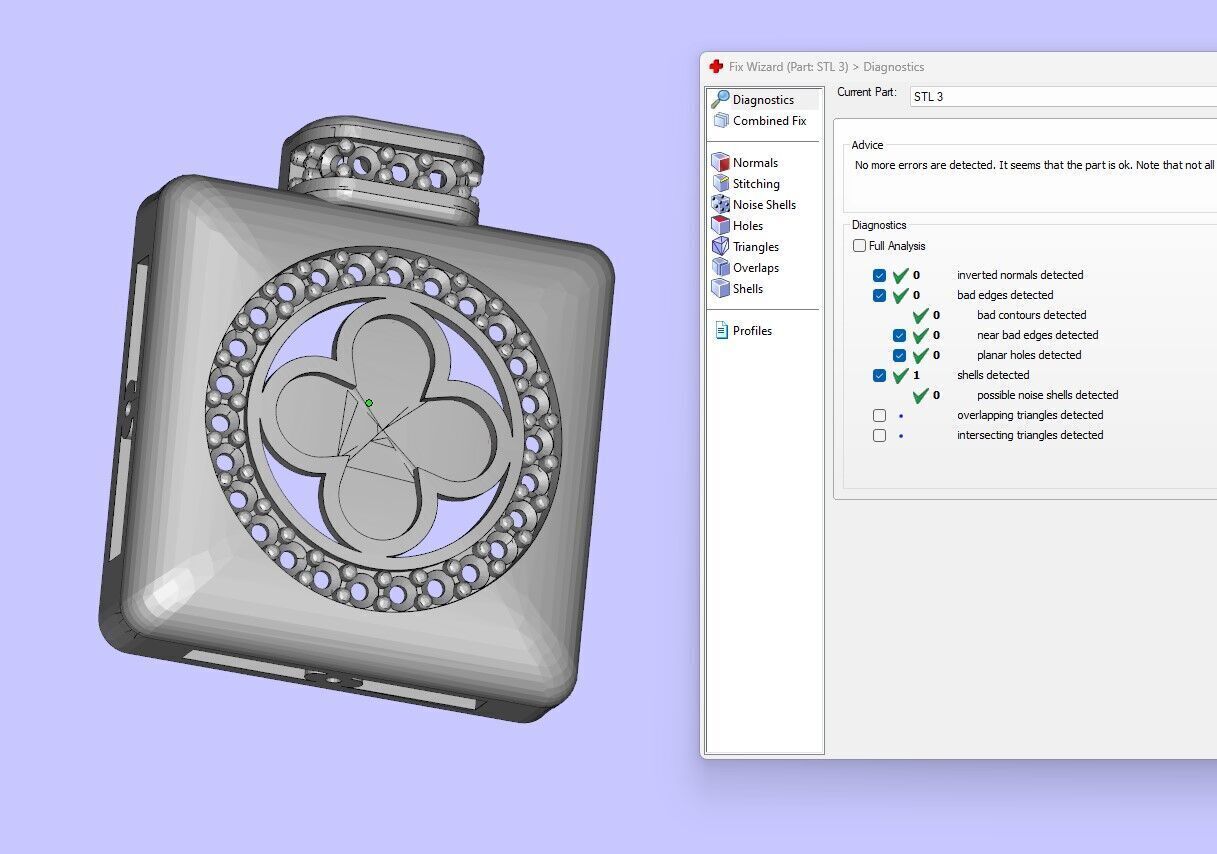Click the Normals red cube icon
The image size is (1217, 854).
click(720, 162)
